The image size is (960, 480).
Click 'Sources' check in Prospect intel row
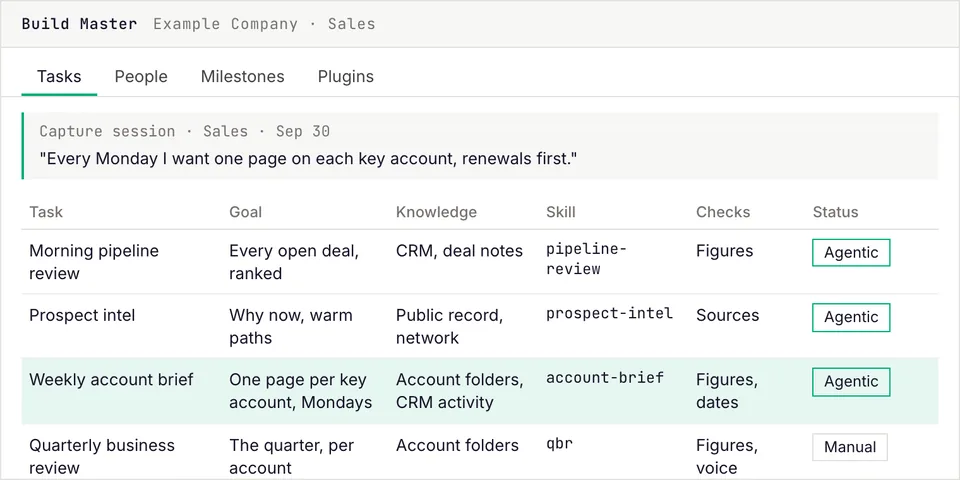(x=727, y=315)
